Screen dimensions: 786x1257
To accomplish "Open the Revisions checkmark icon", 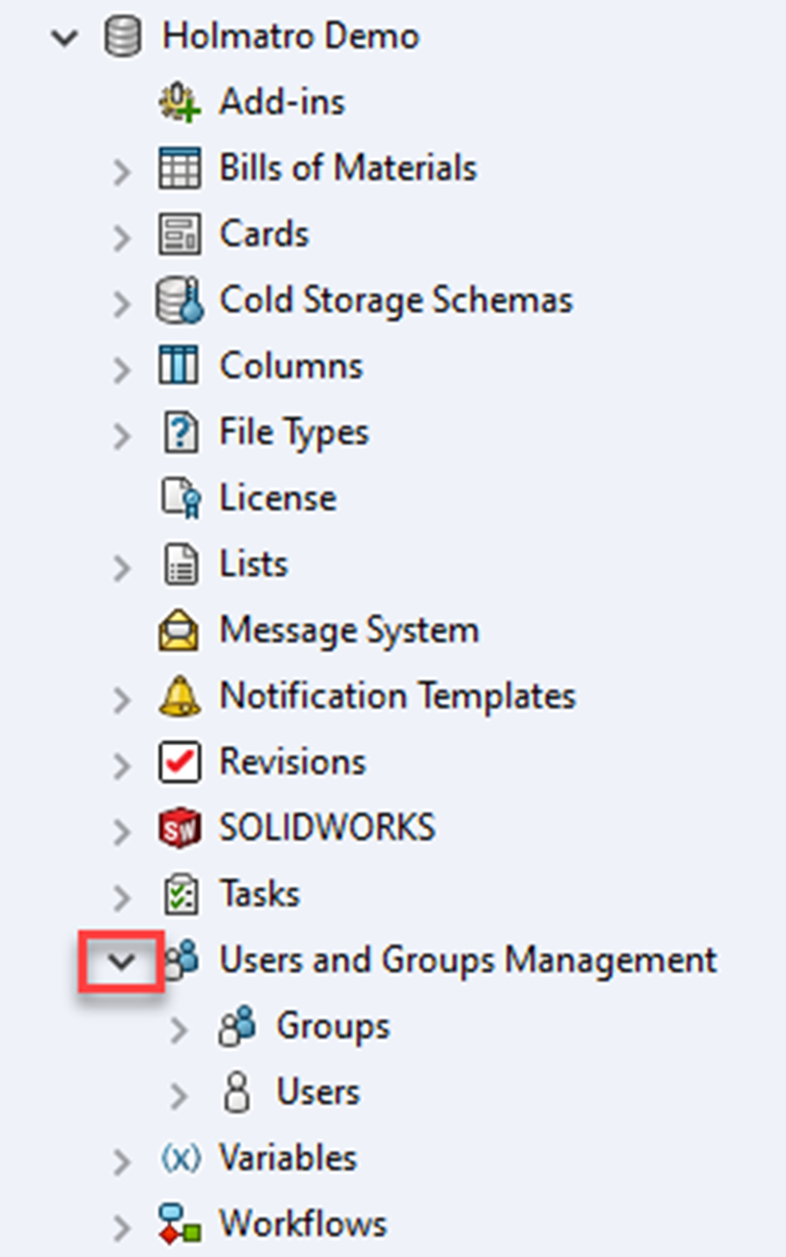I will pos(180,761).
